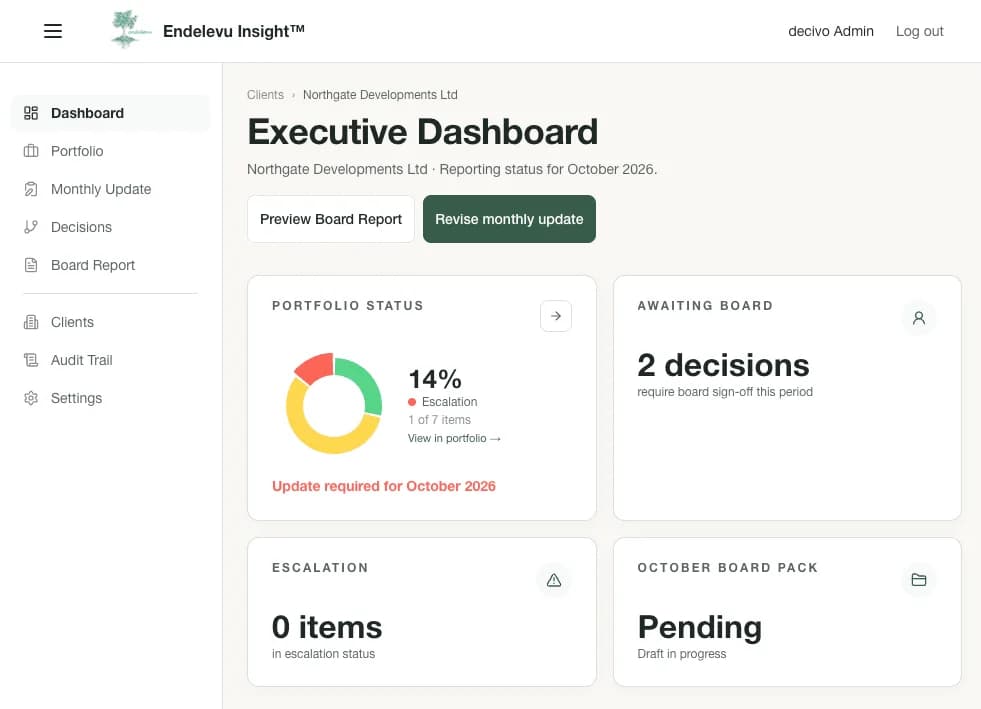Open portfolio via arrow button on Portfolio Status card
Image resolution: width=981 pixels, height=709 pixels.
[556, 316]
